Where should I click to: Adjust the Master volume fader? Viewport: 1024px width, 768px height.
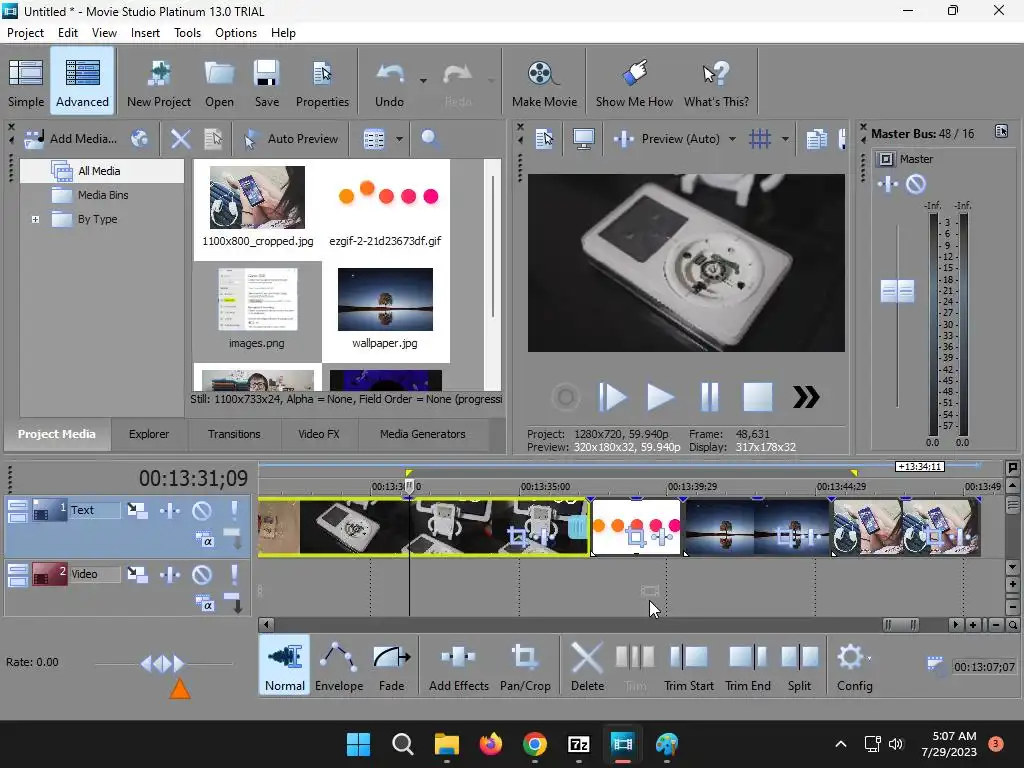click(x=897, y=291)
